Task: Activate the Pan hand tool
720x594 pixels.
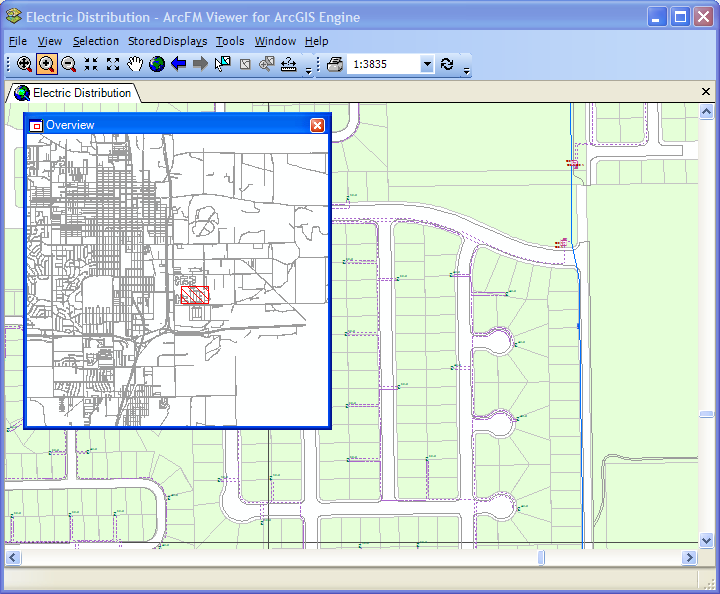Action: pos(135,64)
